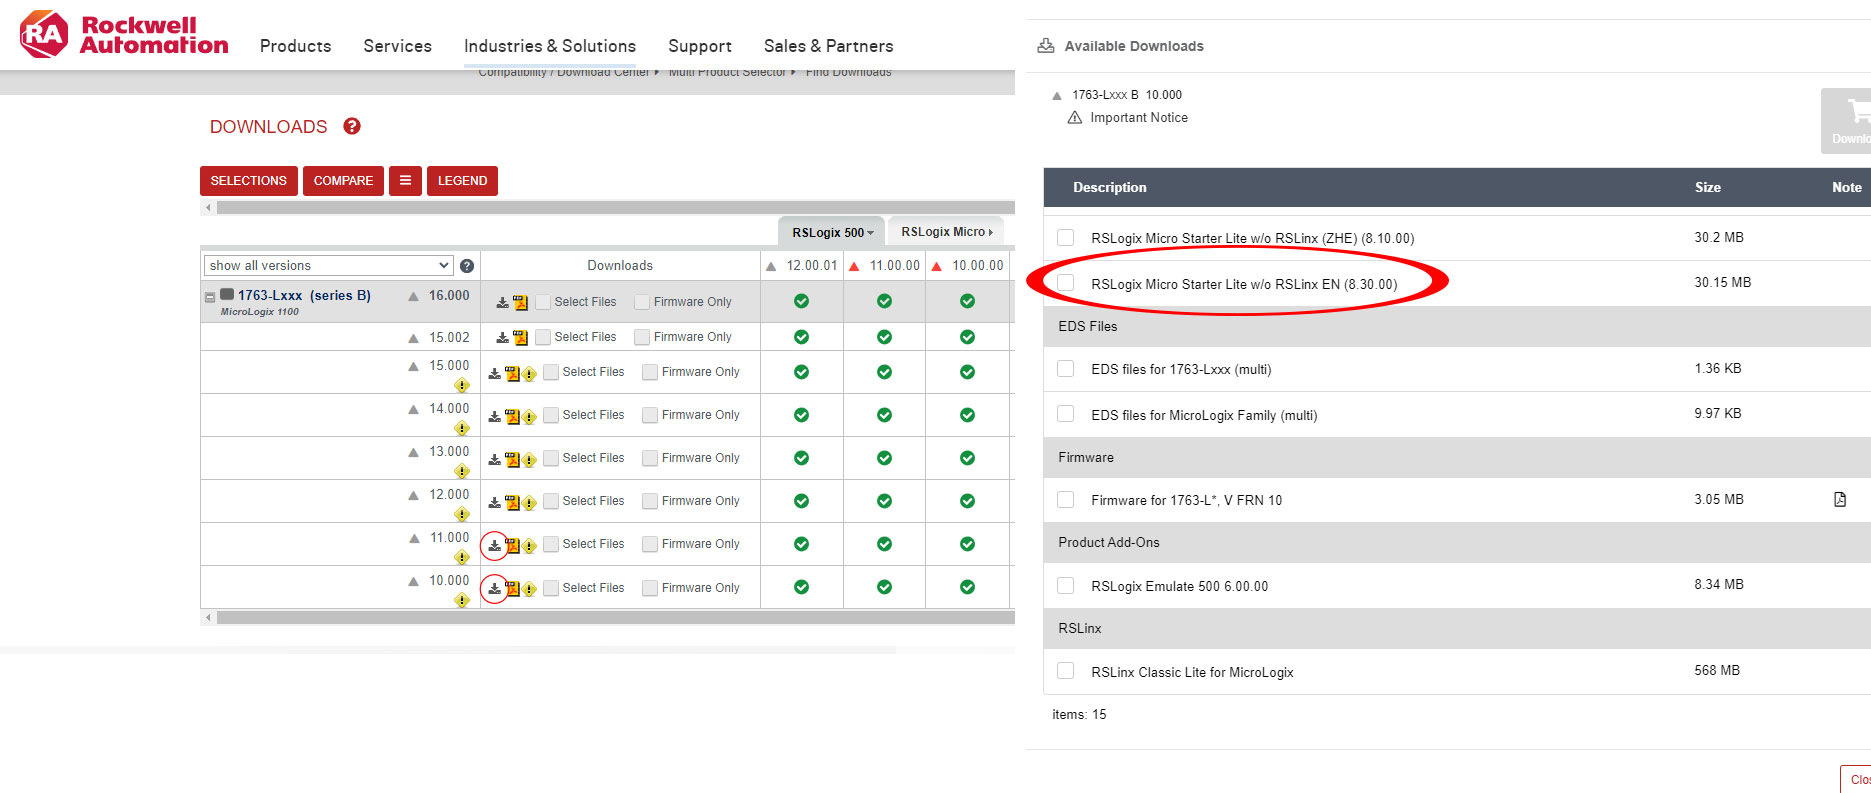Click the triangle beside version 13.000

point(413,452)
